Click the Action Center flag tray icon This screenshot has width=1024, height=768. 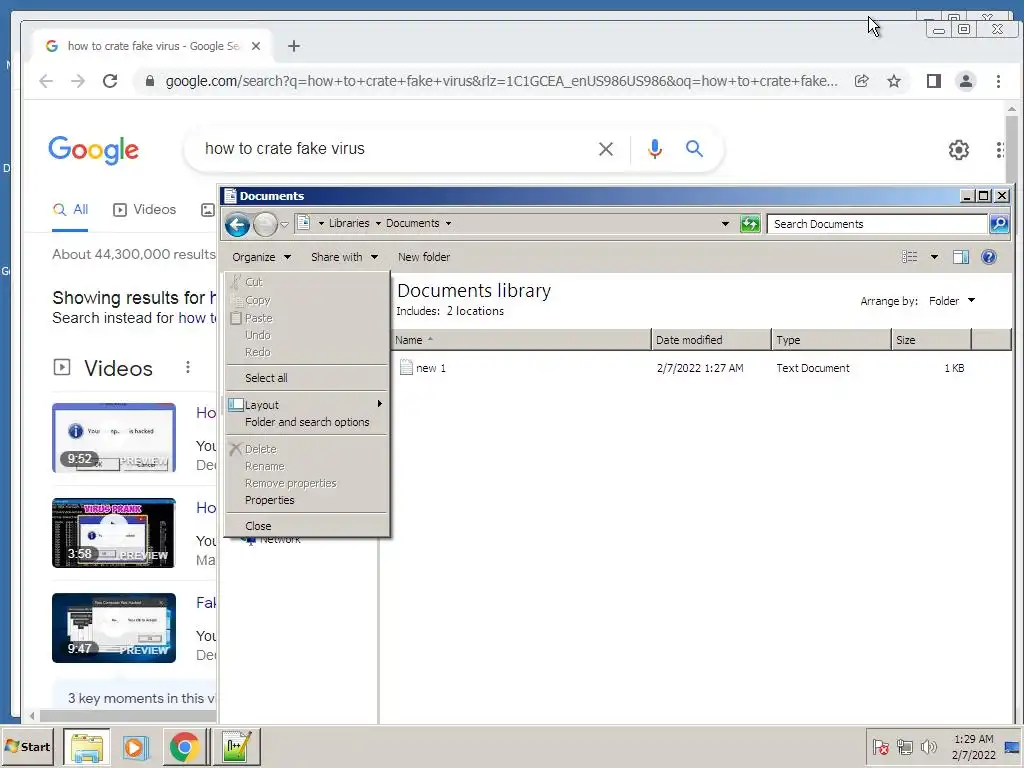[x=880, y=747]
